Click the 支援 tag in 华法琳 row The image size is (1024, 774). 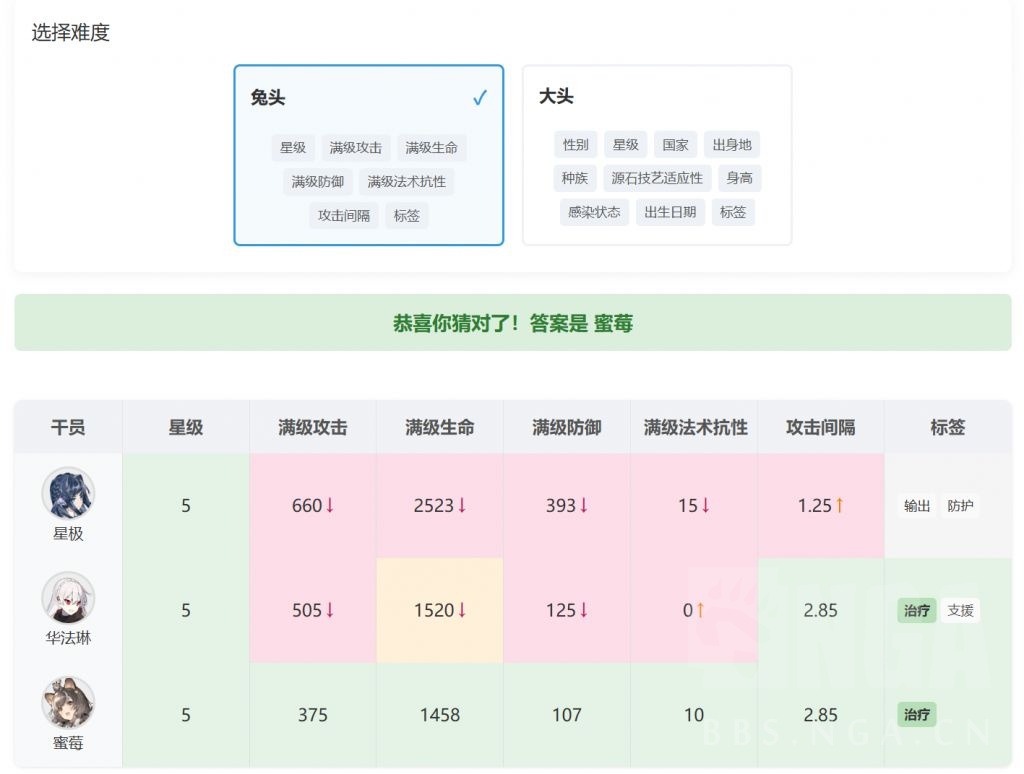[x=960, y=611]
